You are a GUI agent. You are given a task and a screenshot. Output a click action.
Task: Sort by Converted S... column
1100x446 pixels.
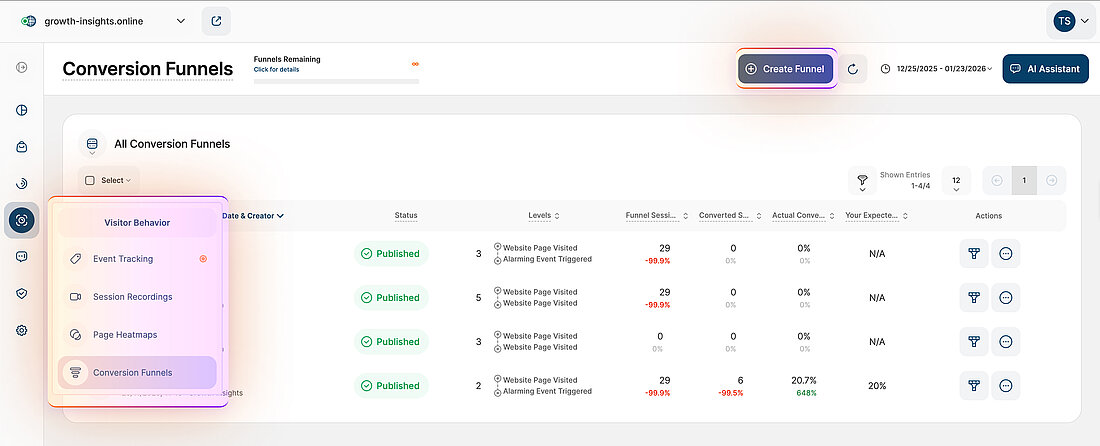click(730, 216)
